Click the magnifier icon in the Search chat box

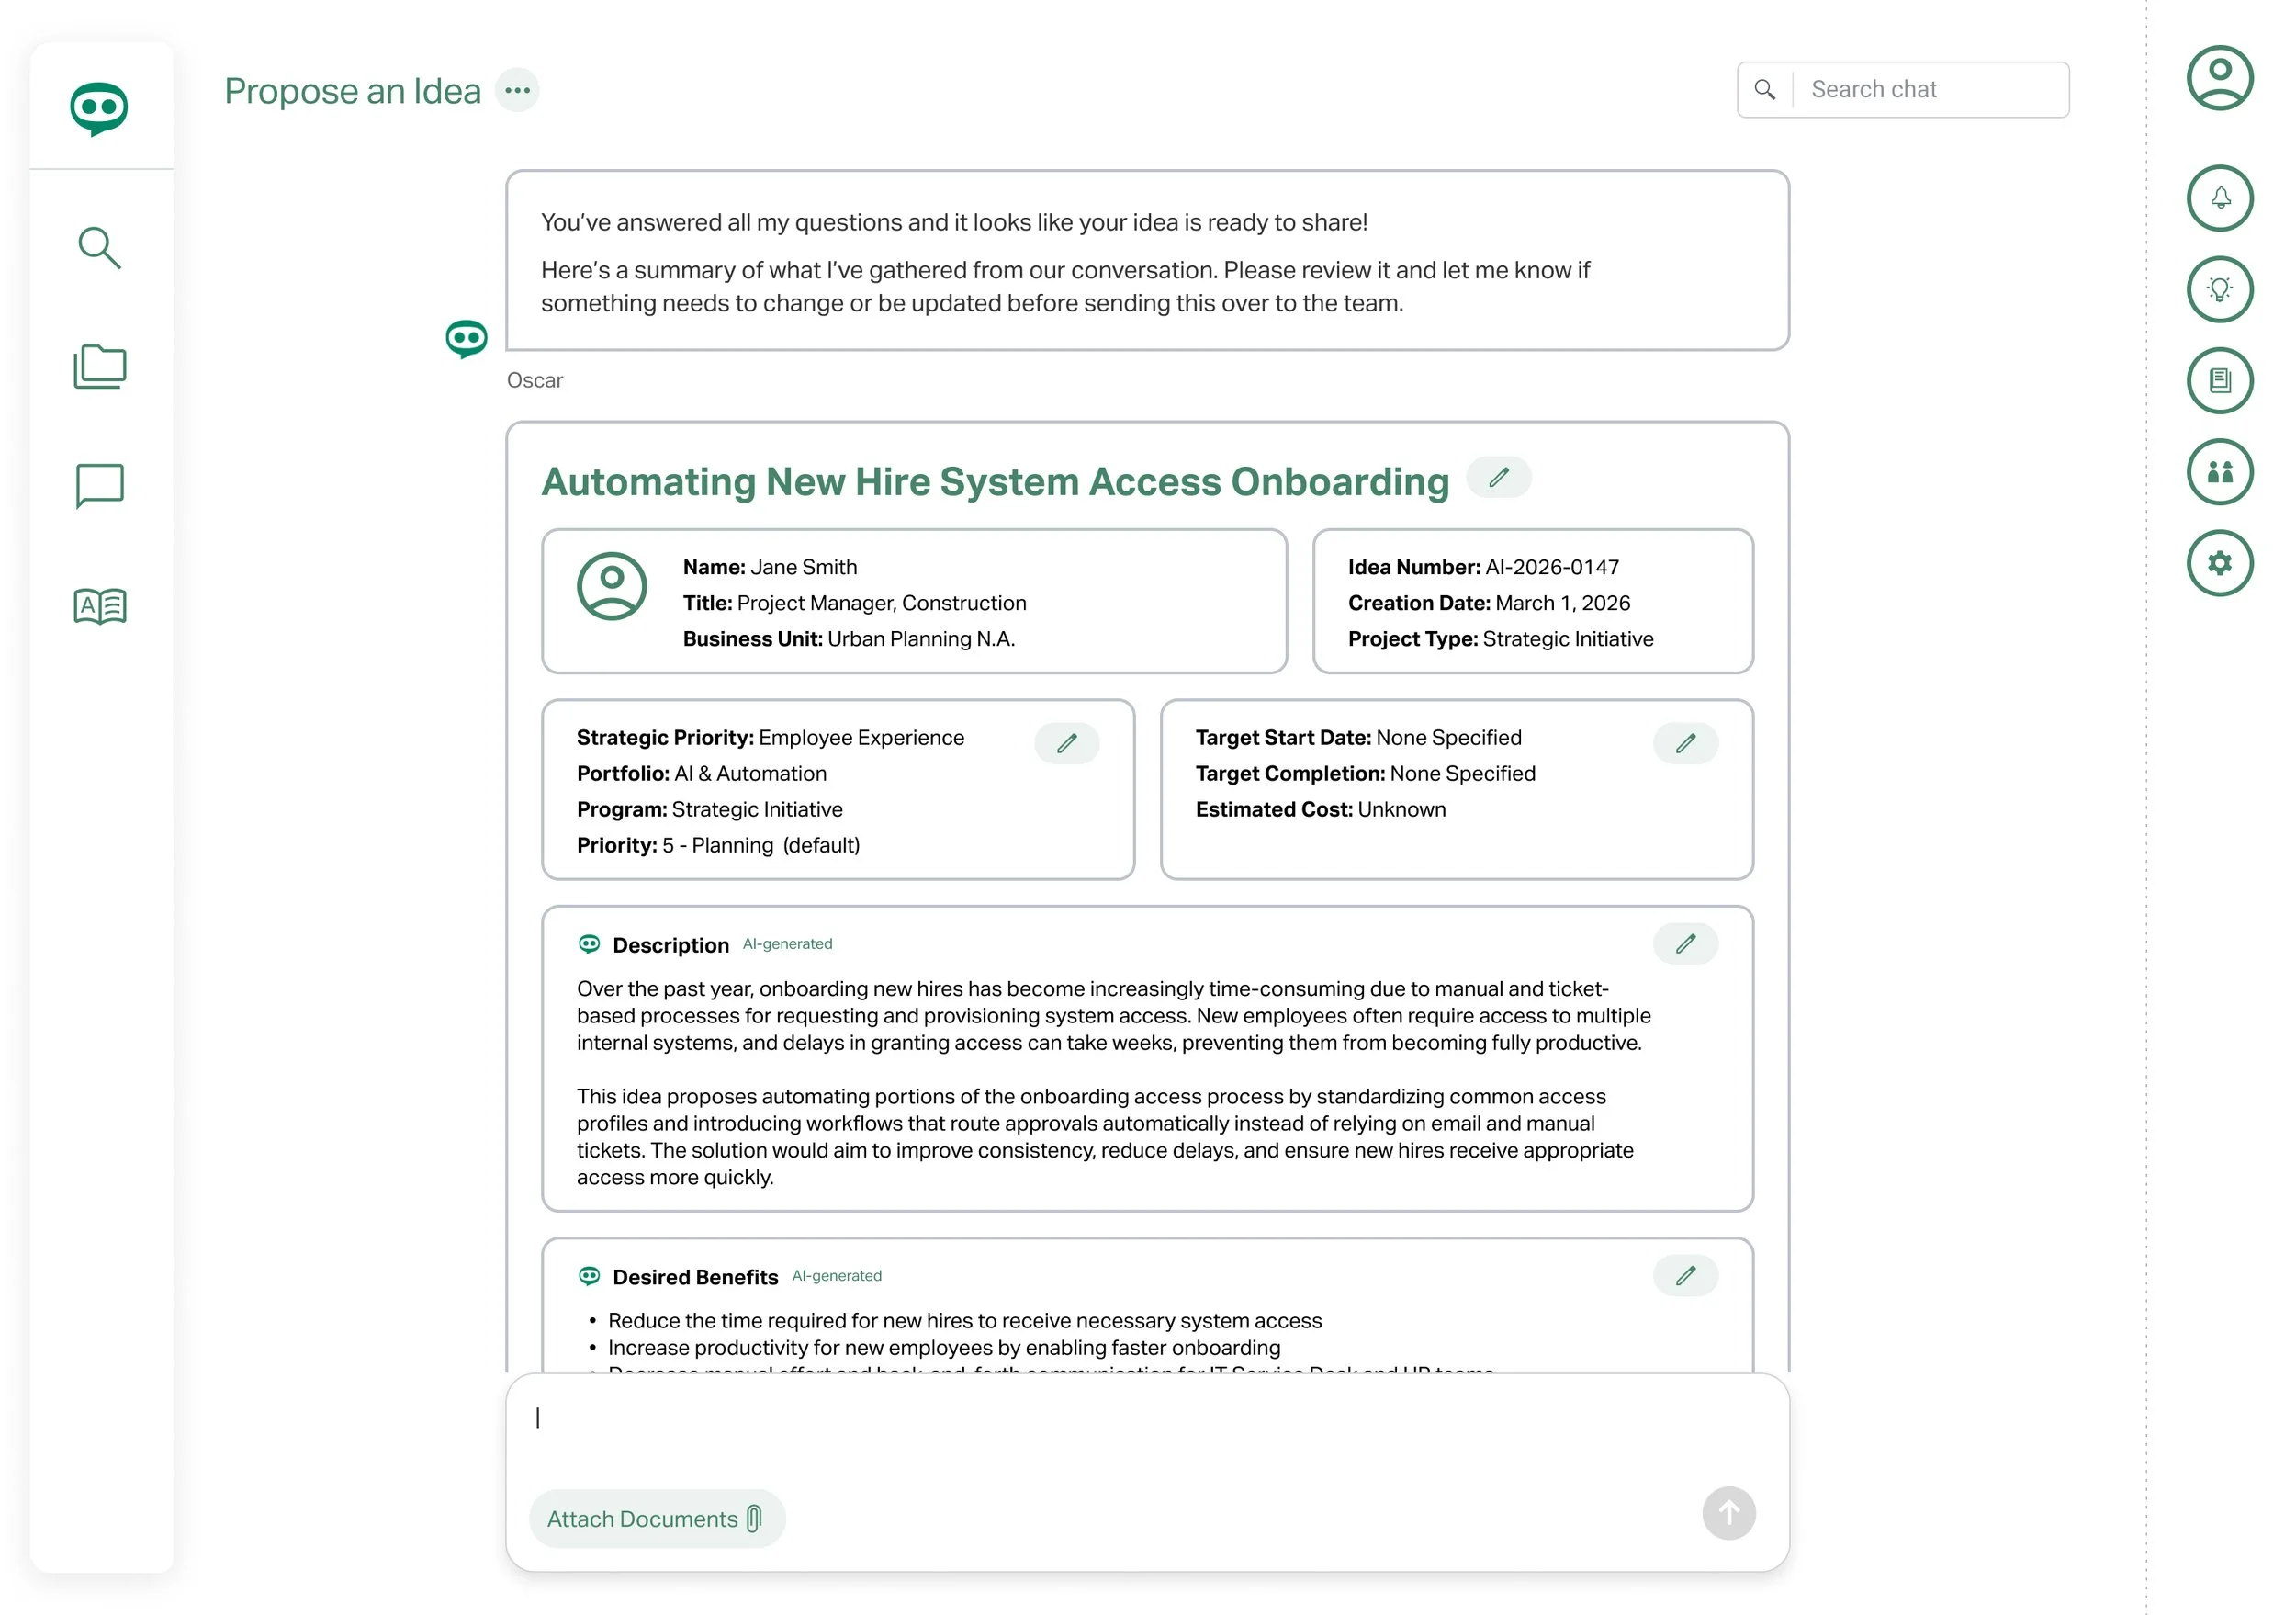[x=1765, y=90]
